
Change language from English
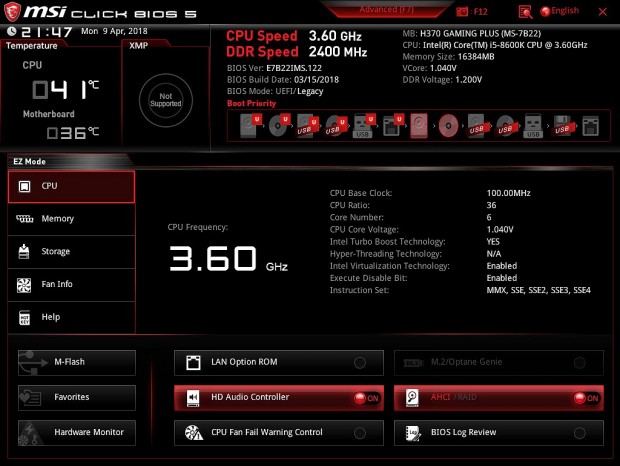(560, 11)
